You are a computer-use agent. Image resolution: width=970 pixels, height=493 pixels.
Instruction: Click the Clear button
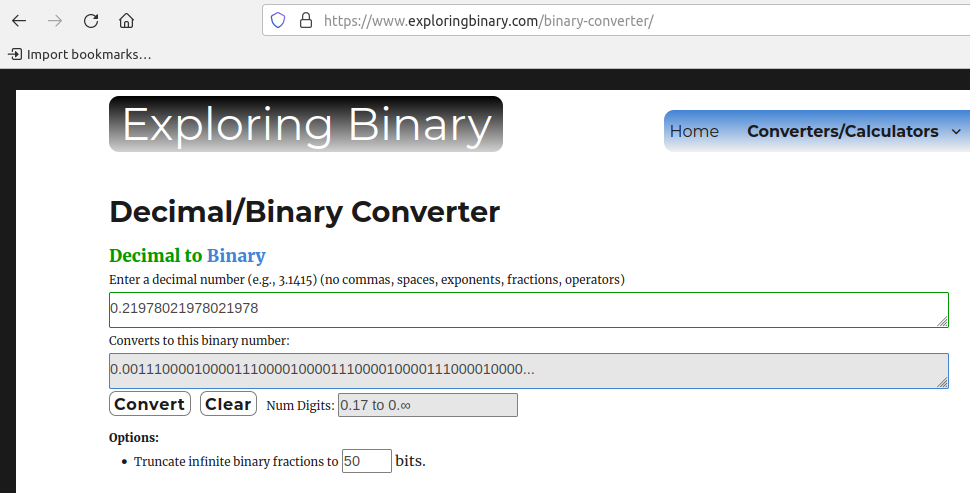[228, 404]
